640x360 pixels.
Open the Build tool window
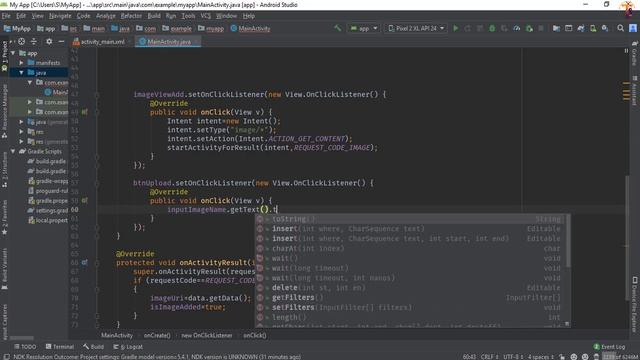coord(93,347)
